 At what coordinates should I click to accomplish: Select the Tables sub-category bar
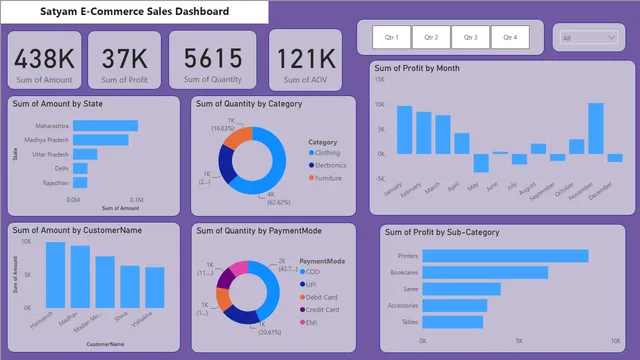pos(453,322)
